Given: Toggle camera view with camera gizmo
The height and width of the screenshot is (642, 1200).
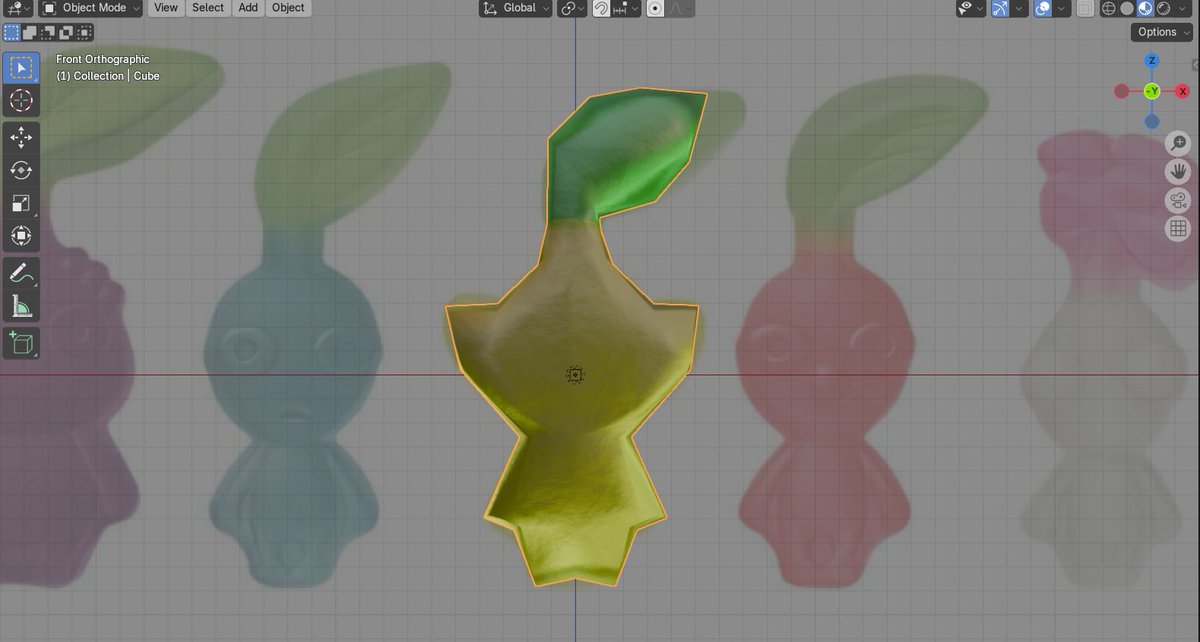Looking at the screenshot, I should [1178, 200].
